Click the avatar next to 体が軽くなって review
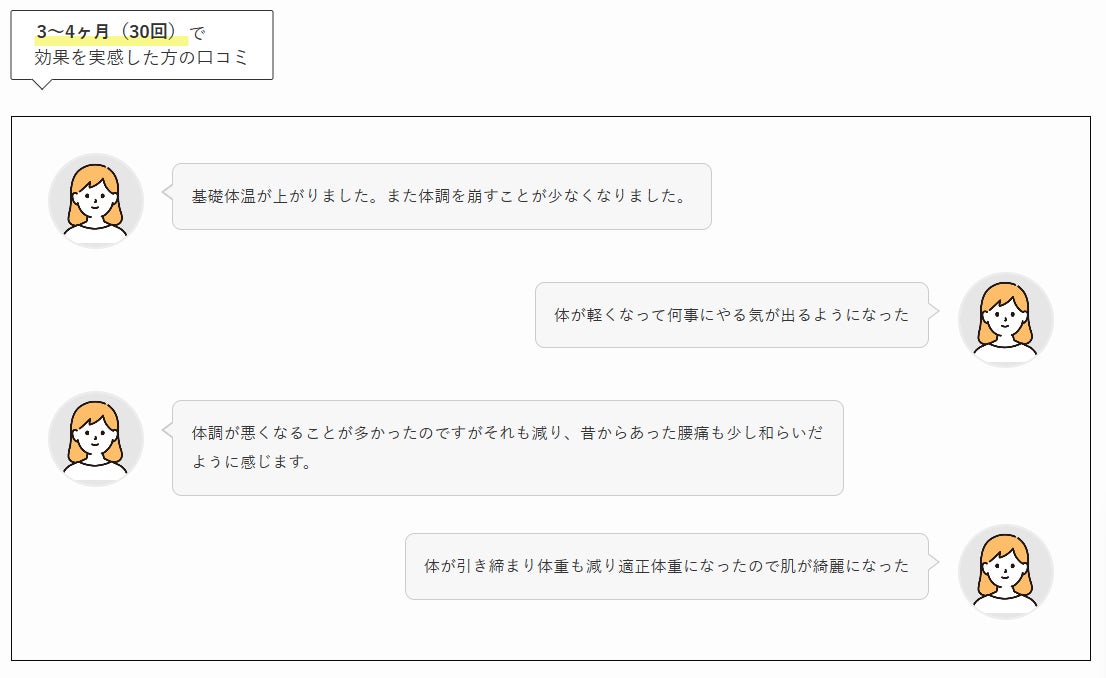The height and width of the screenshot is (678, 1106). click(1005, 319)
